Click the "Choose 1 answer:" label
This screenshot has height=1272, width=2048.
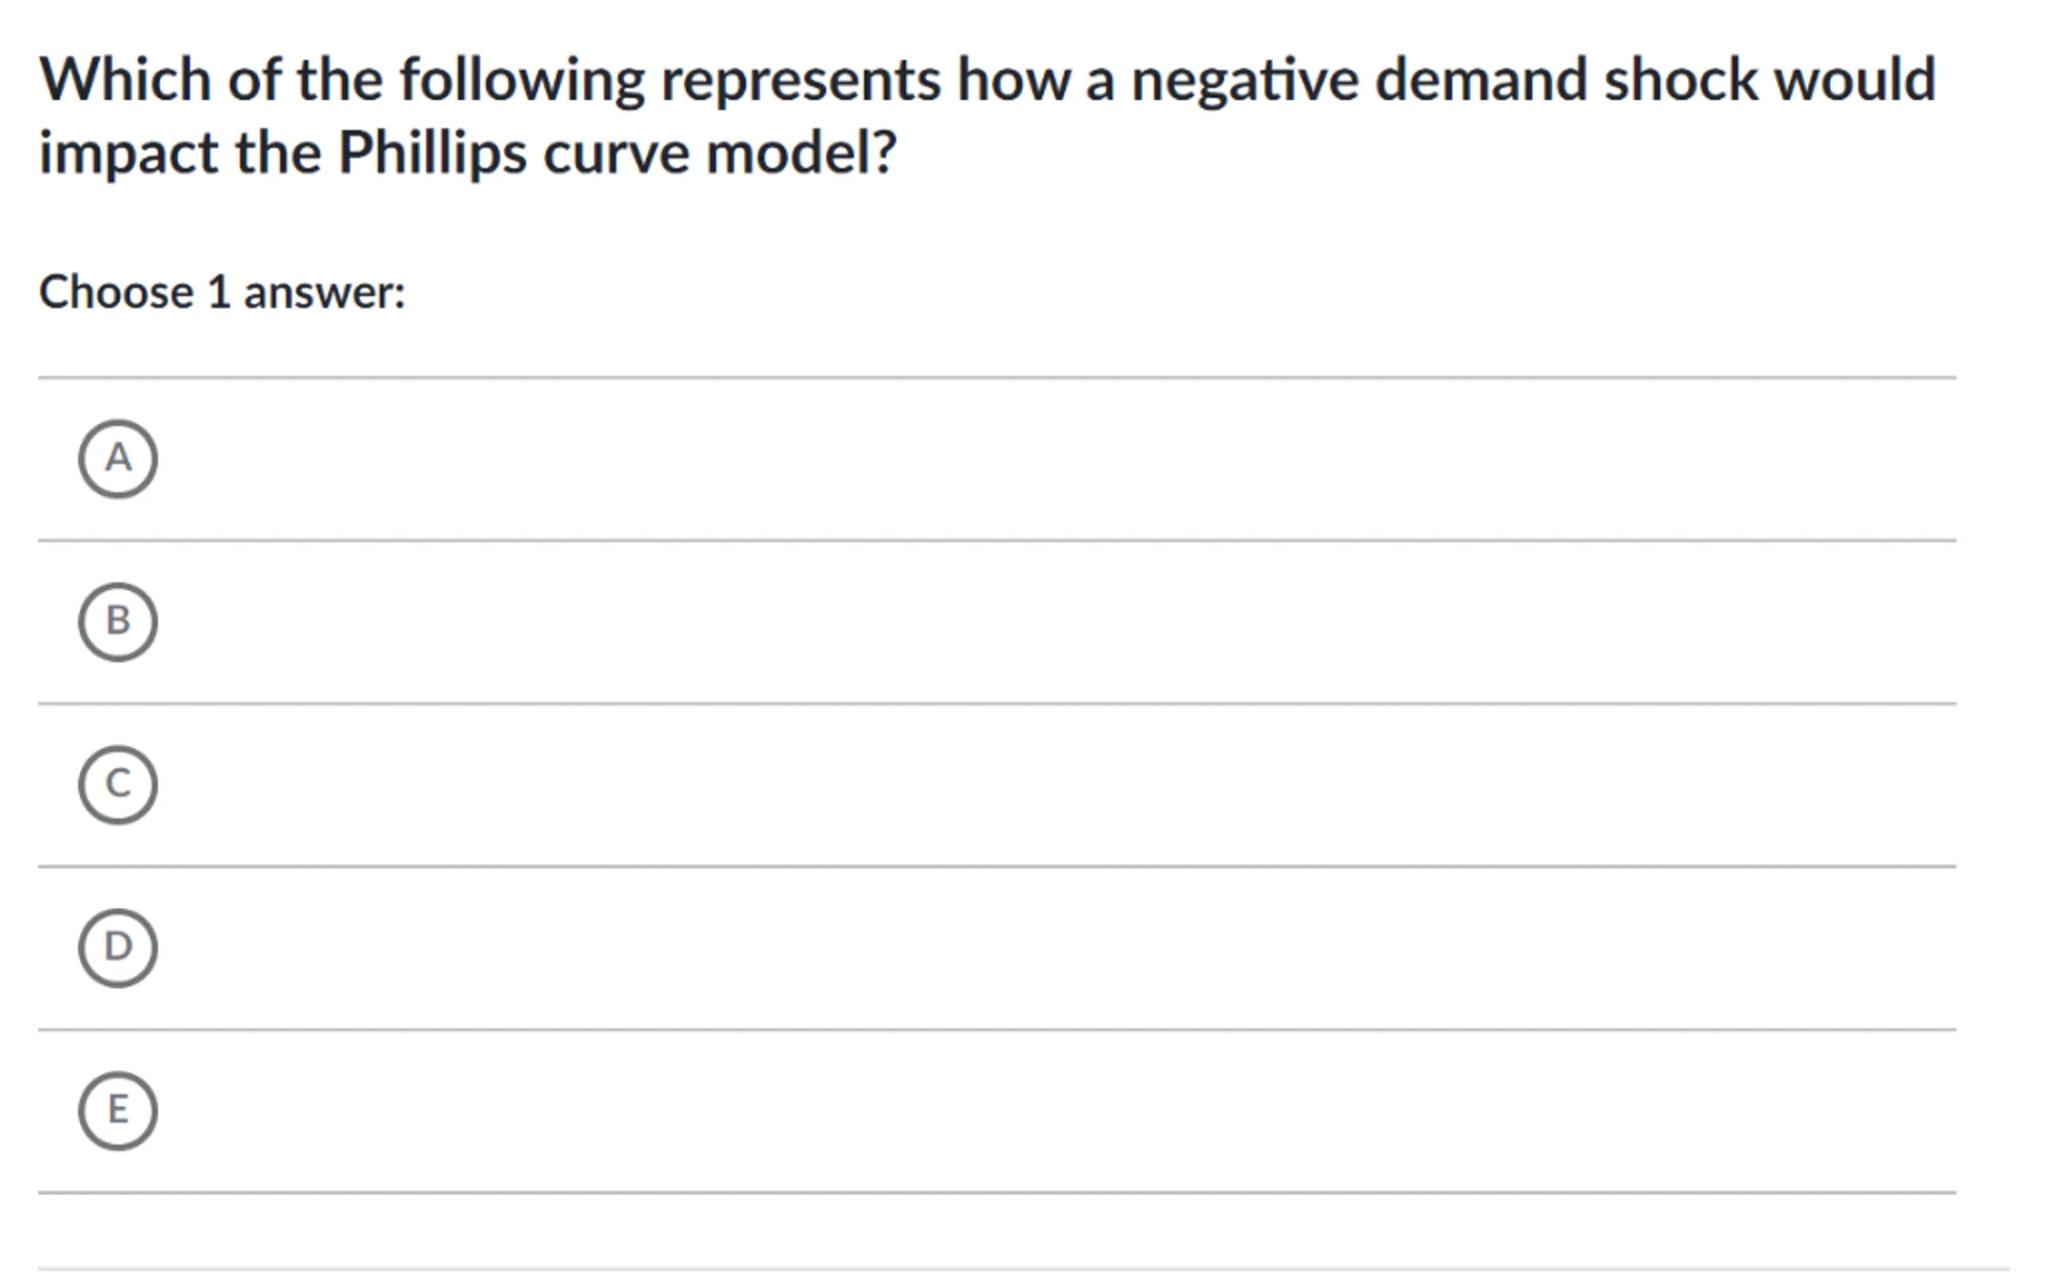tap(222, 293)
